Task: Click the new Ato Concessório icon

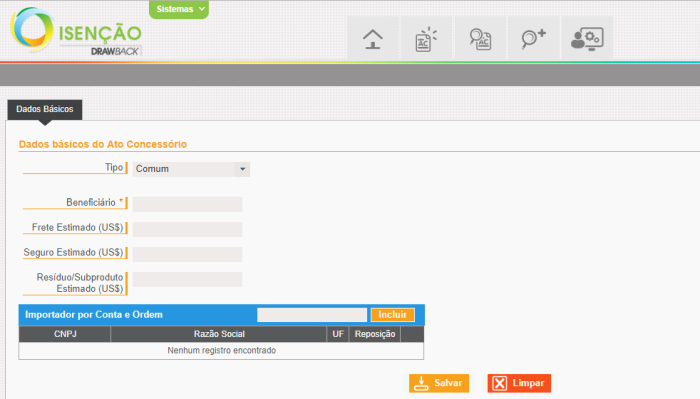Action: 426,38
